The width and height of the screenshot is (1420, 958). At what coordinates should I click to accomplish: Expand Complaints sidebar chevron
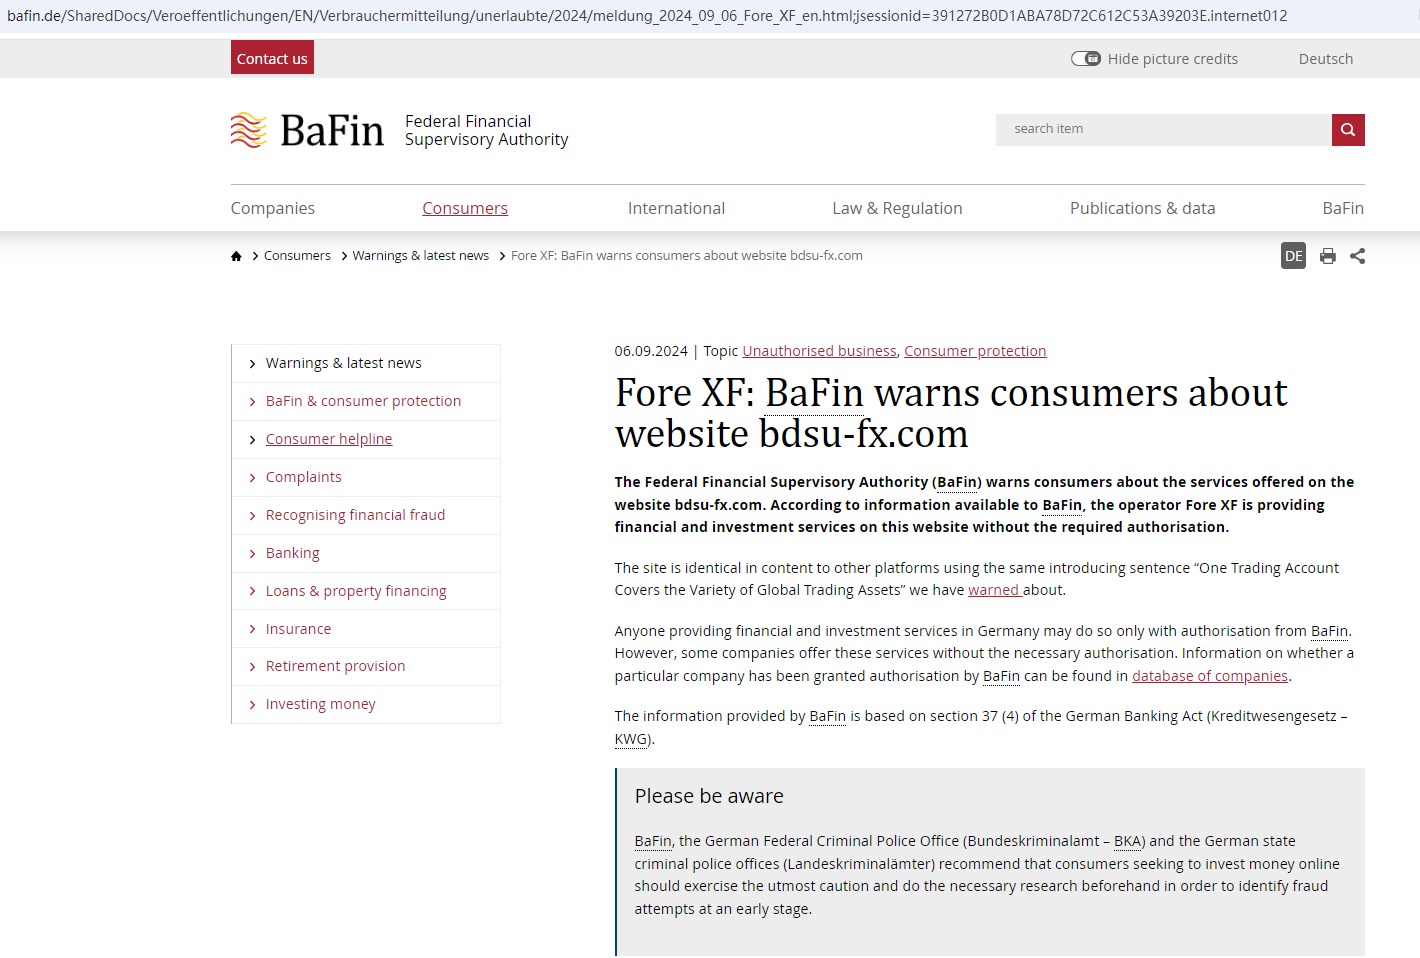pos(252,478)
